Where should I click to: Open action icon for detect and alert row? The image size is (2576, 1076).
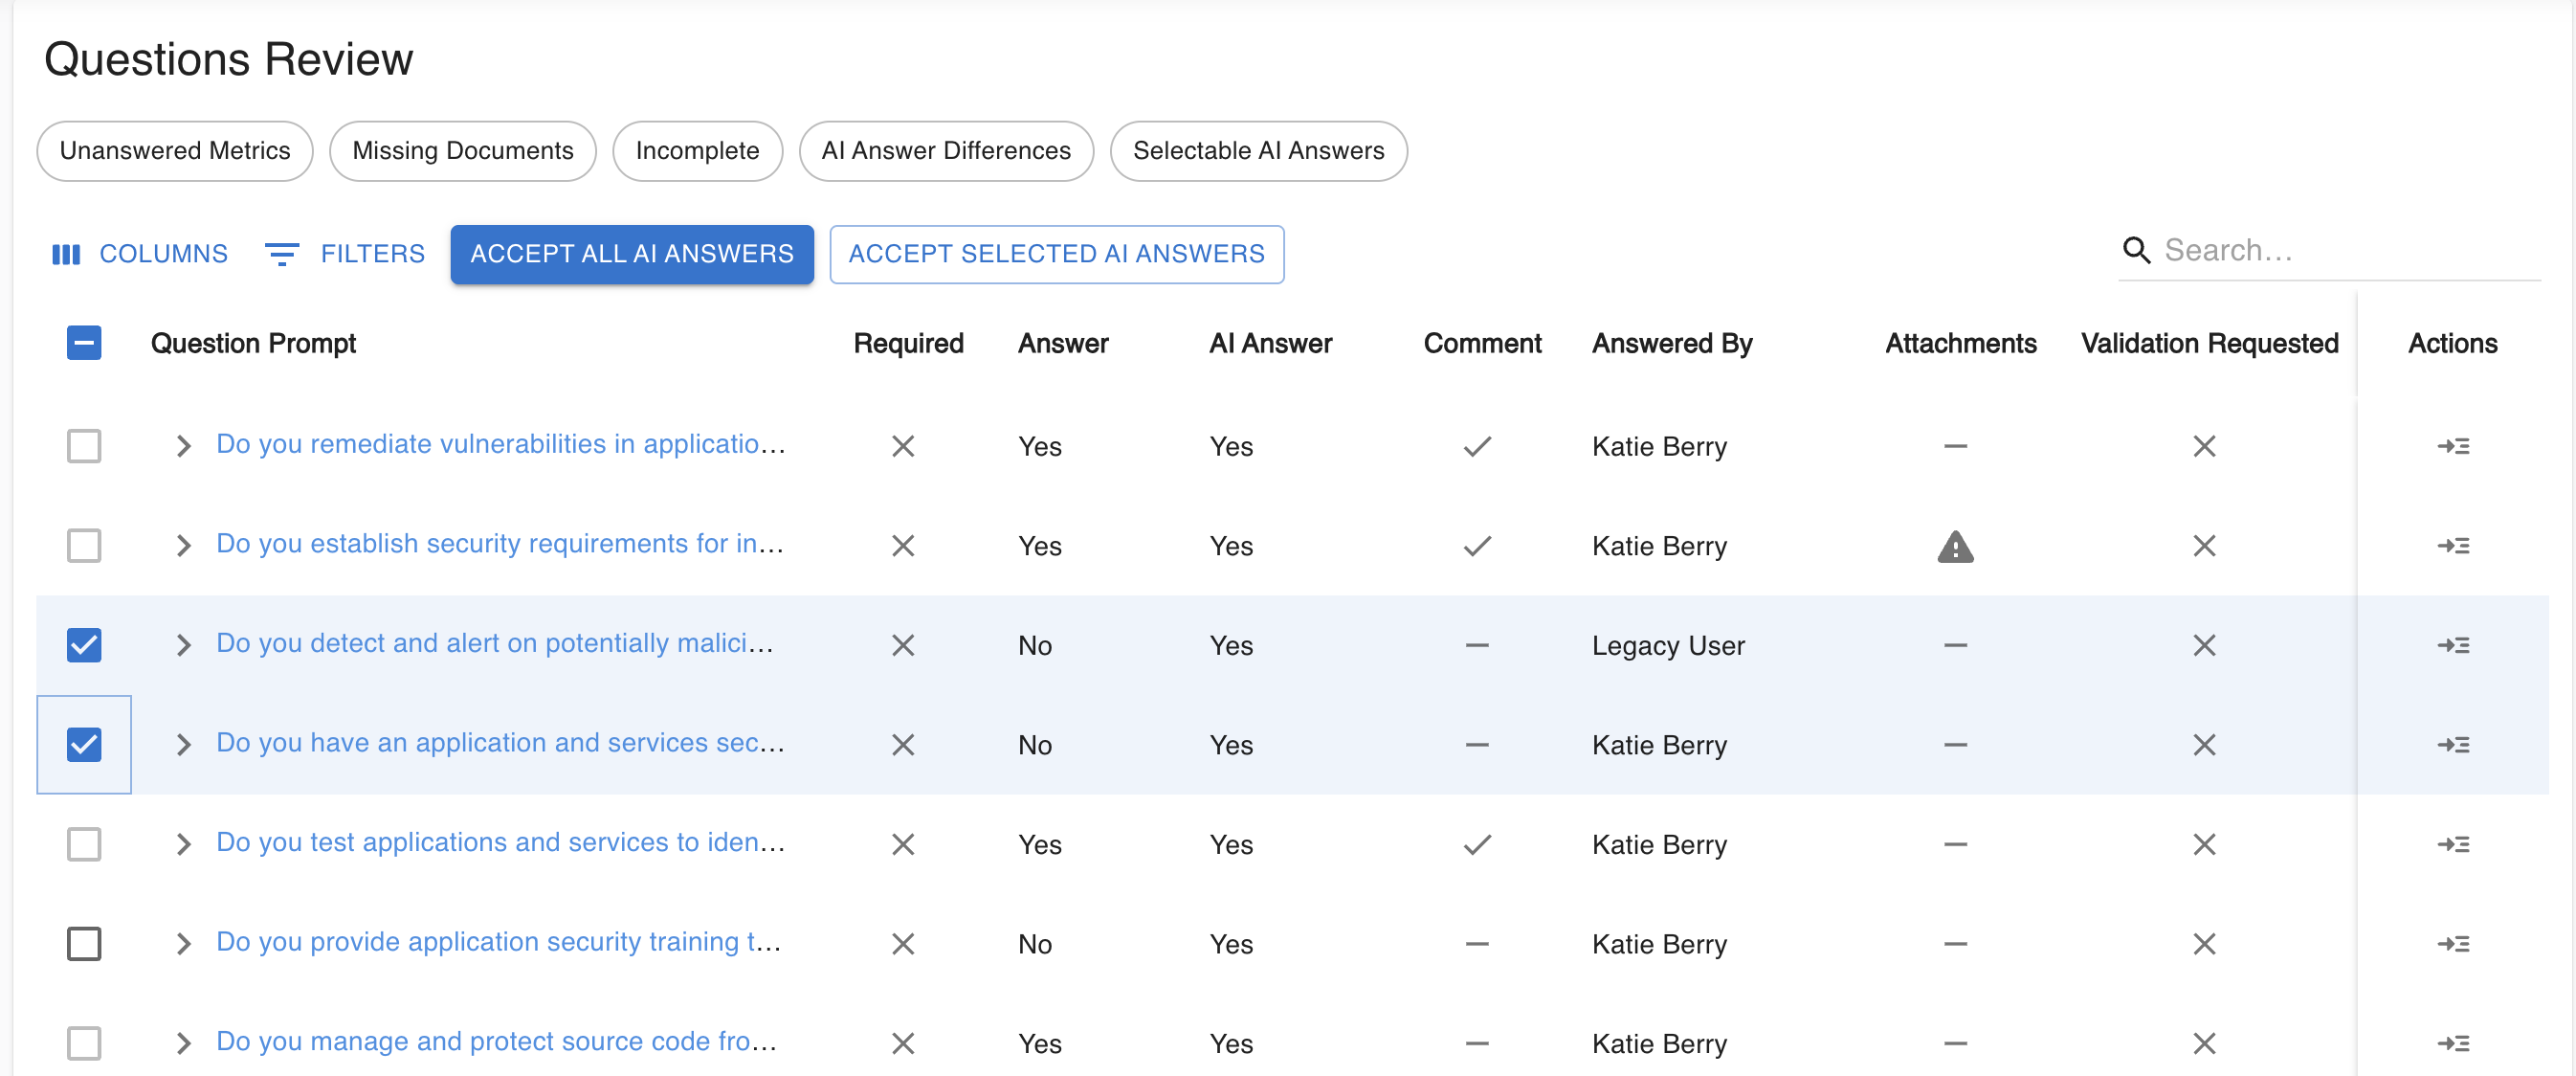tap(2453, 645)
